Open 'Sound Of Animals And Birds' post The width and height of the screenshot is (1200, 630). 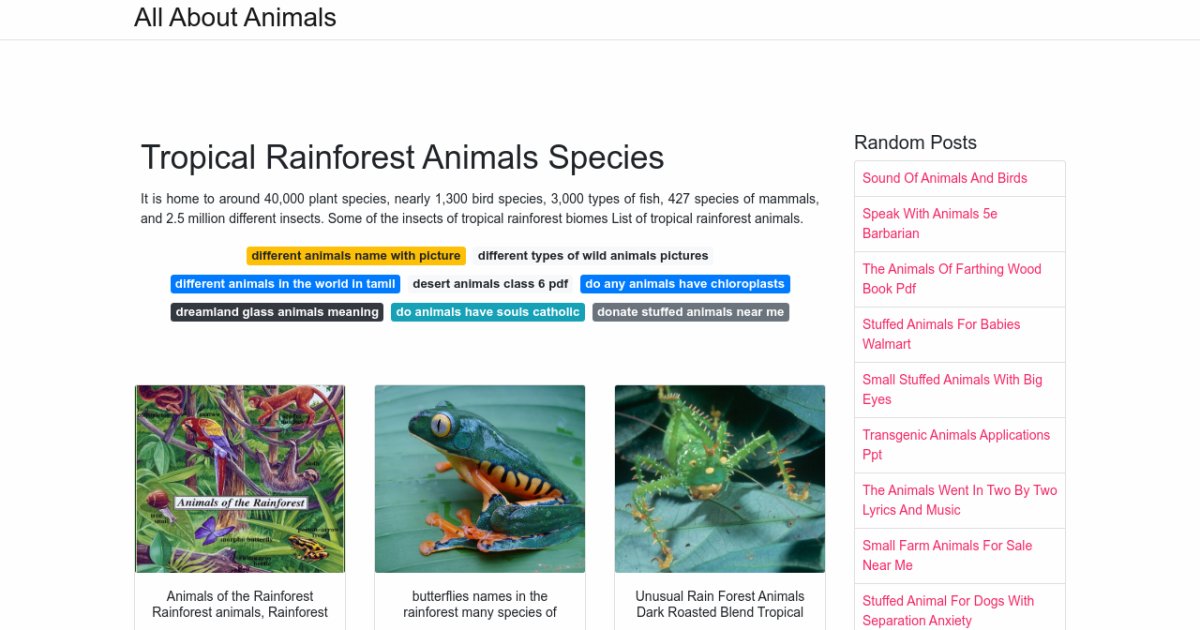[x=944, y=178]
